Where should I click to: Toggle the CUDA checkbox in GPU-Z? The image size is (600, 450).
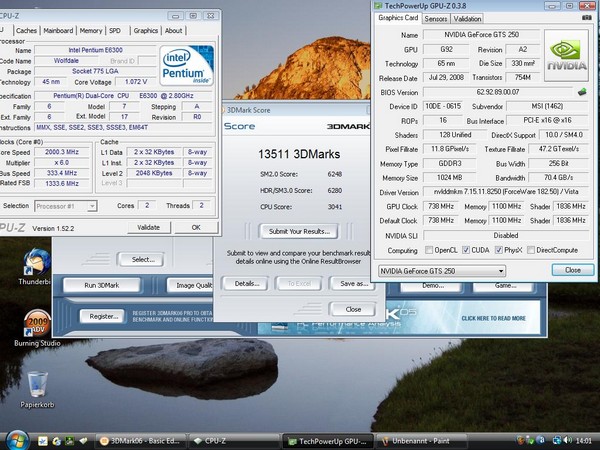coord(466,250)
